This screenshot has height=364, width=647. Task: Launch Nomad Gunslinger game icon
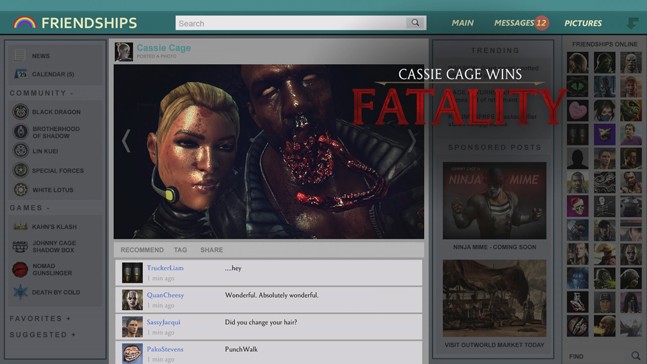(20, 269)
